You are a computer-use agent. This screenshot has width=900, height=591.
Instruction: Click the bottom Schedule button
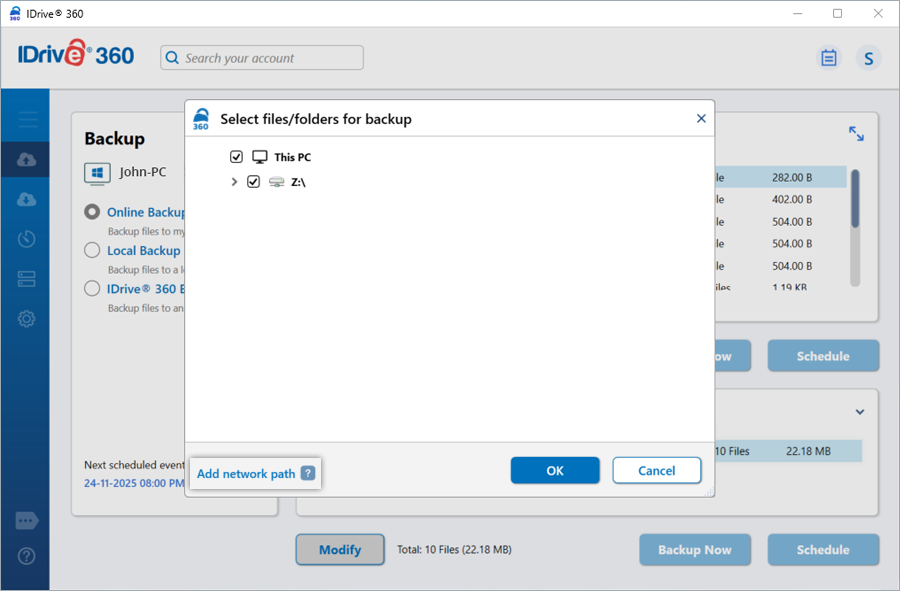pos(823,550)
